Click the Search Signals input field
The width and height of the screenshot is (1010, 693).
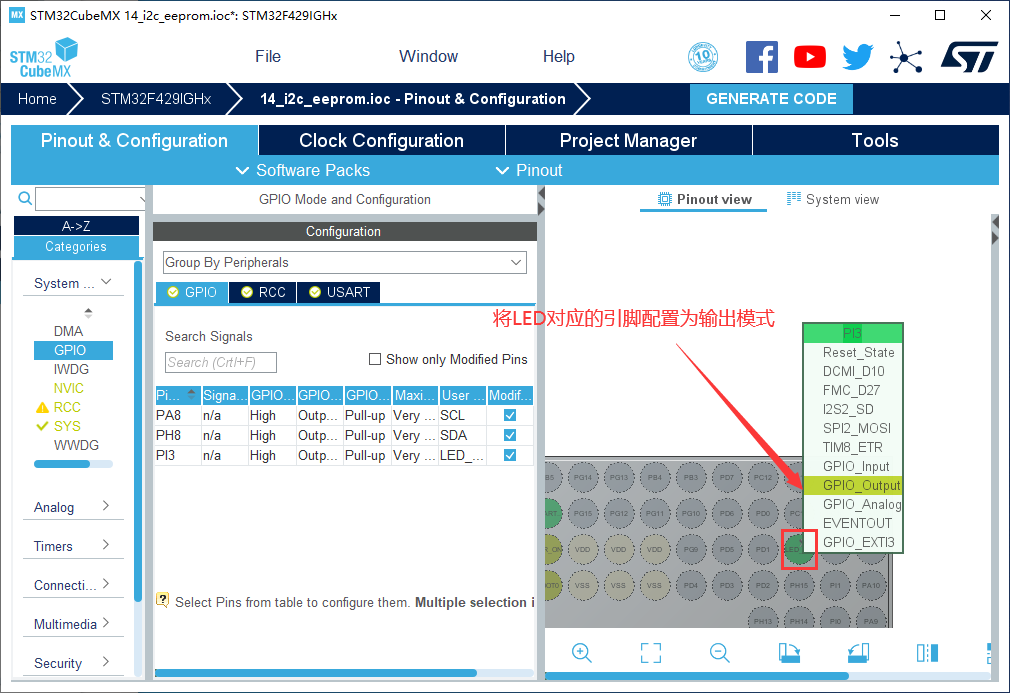pyautogui.click(x=220, y=362)
